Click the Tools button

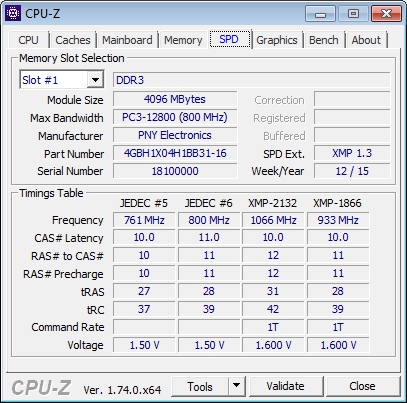tap(200, 387)
